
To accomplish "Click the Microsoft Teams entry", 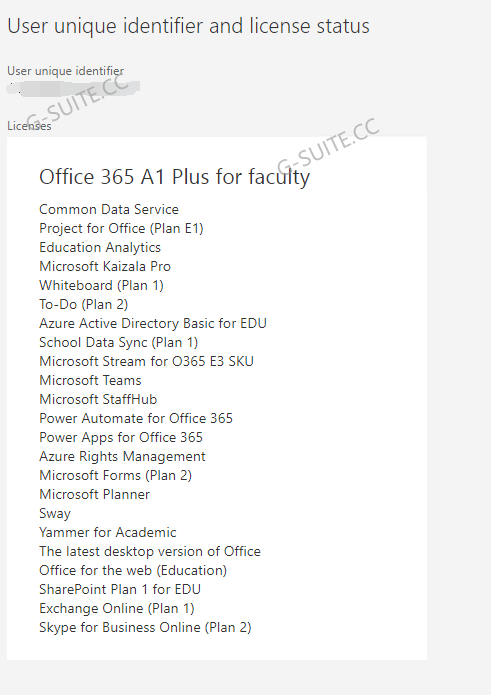I will [90, 380].
